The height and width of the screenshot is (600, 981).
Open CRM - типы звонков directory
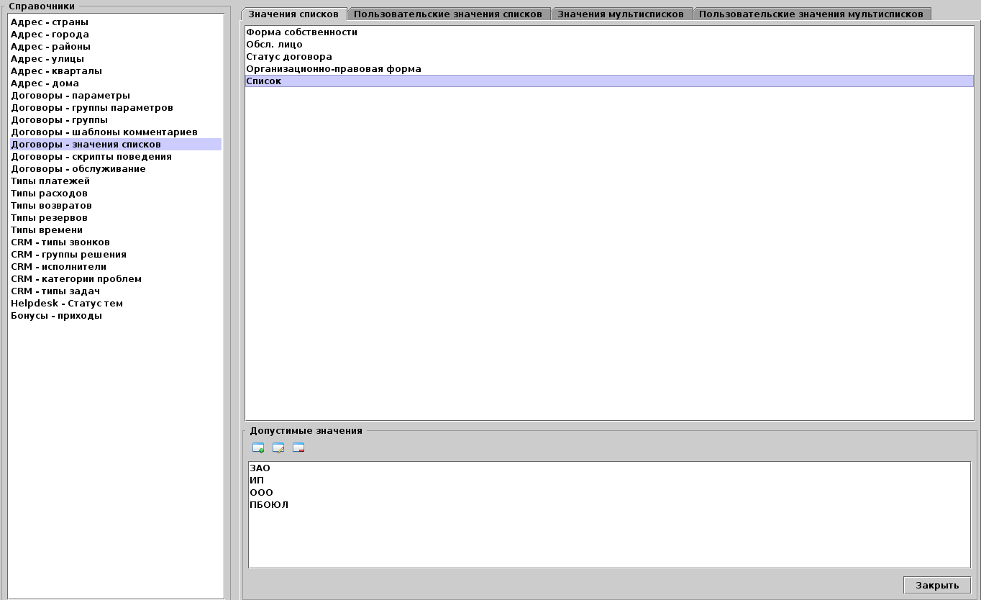[x=60, y=242]
